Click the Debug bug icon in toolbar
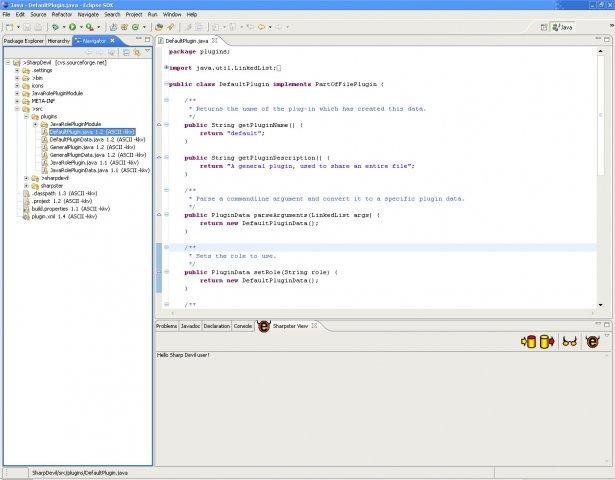This screenshot has height=480, width=615. (53, 27)
